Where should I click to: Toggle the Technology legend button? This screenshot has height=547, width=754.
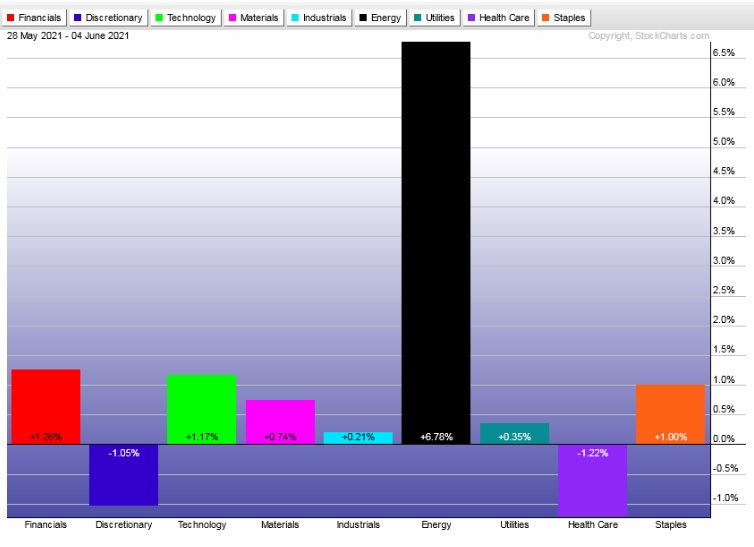click(x=186, y=18)
